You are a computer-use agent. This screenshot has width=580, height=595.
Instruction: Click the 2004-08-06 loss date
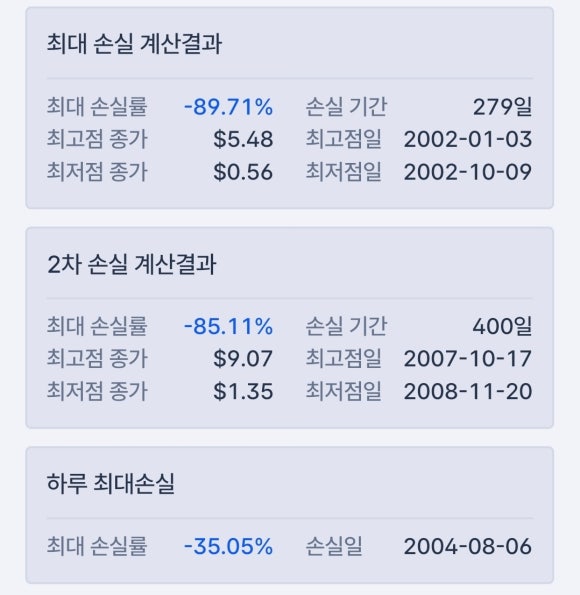click(468, 546)
